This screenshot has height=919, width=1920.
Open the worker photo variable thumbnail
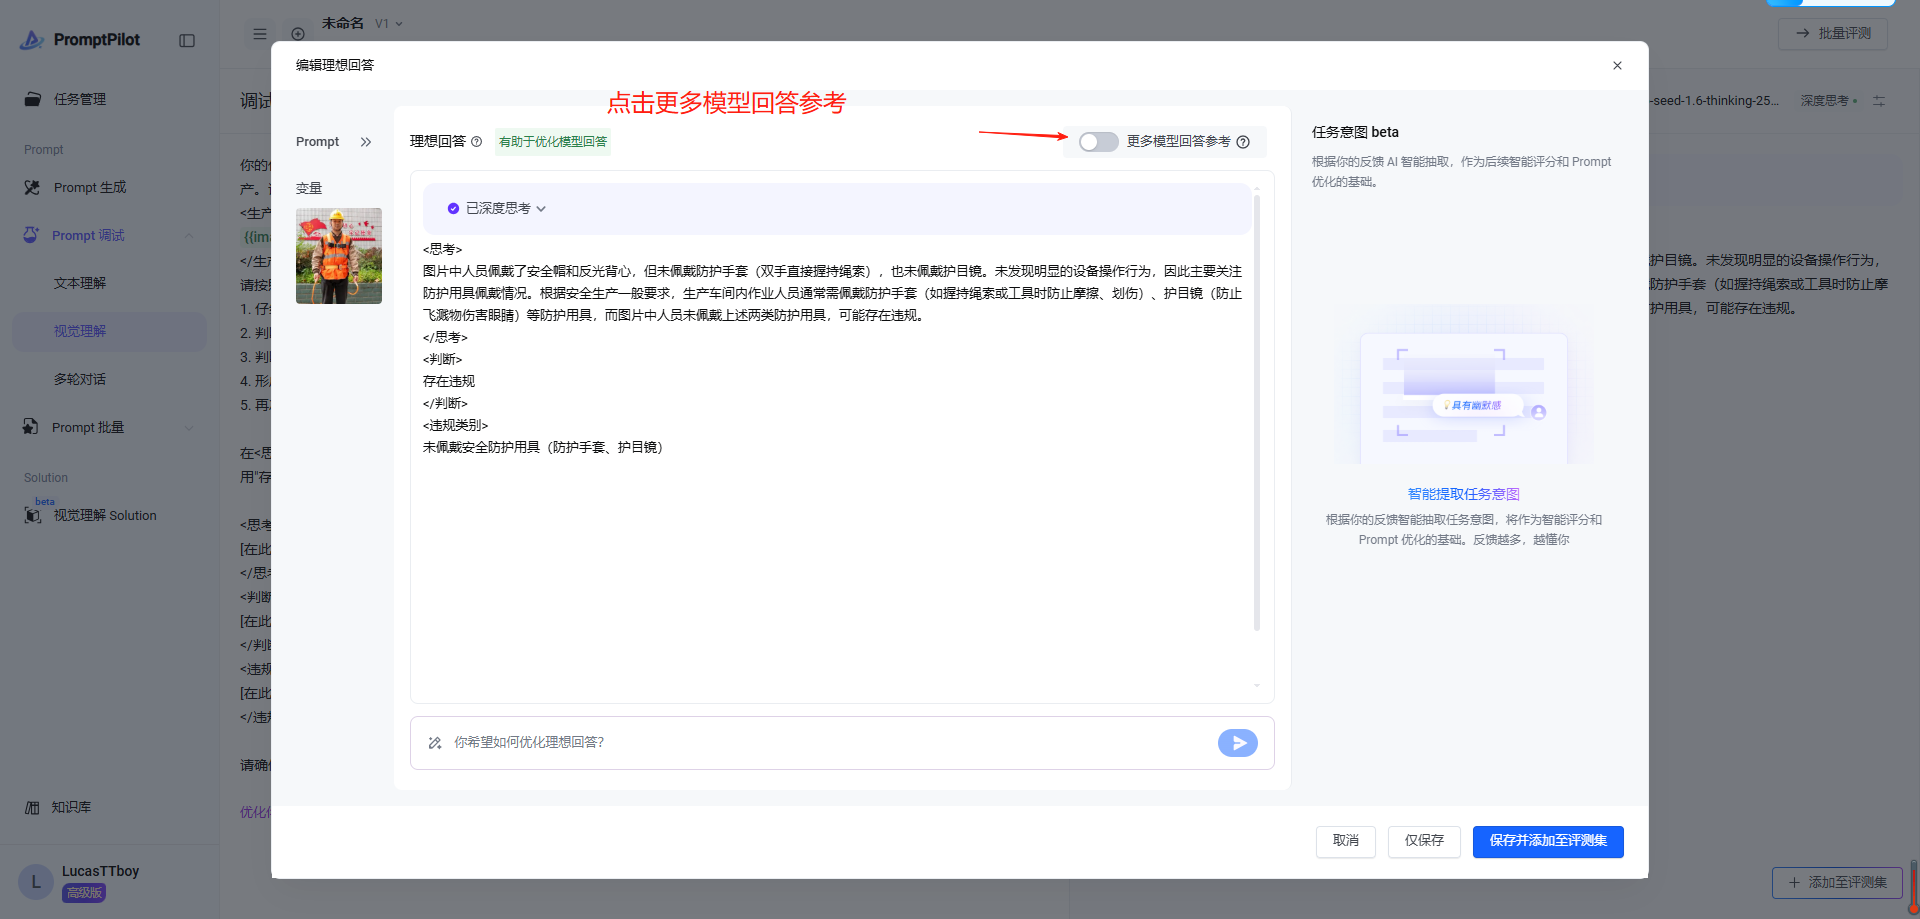click(x=339, y=256)
